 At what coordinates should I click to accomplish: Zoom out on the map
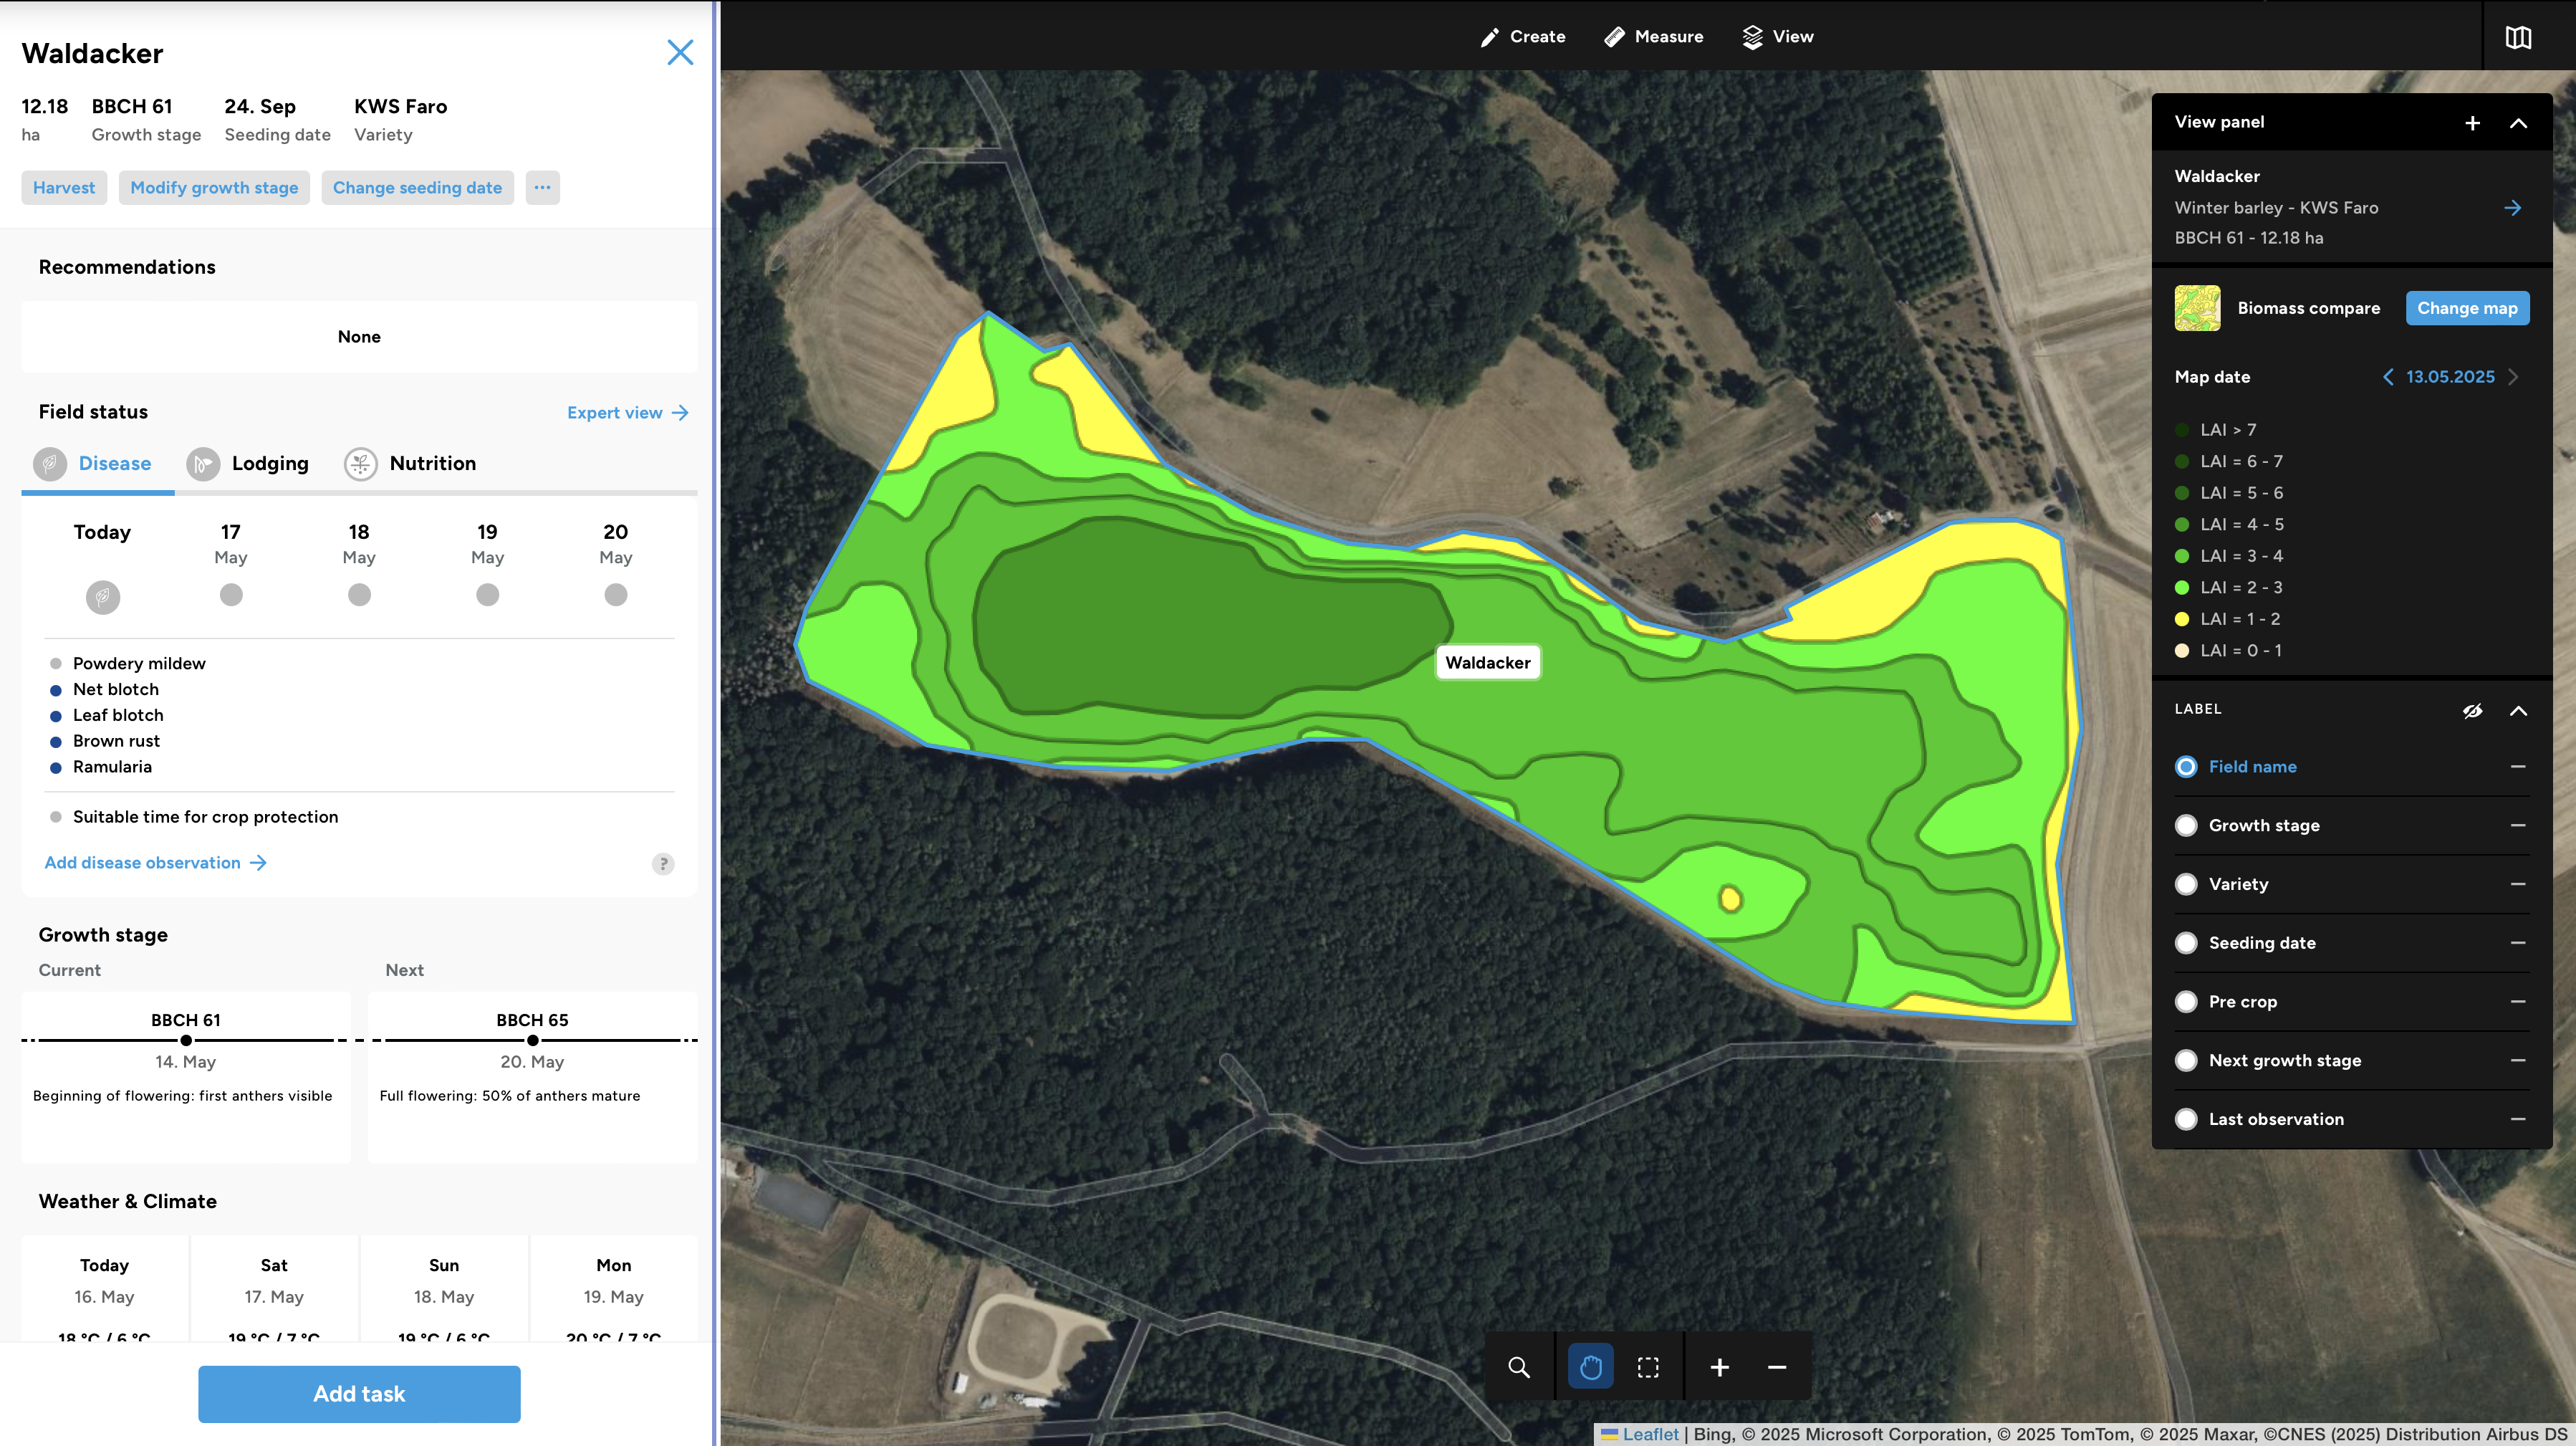1777,1366
